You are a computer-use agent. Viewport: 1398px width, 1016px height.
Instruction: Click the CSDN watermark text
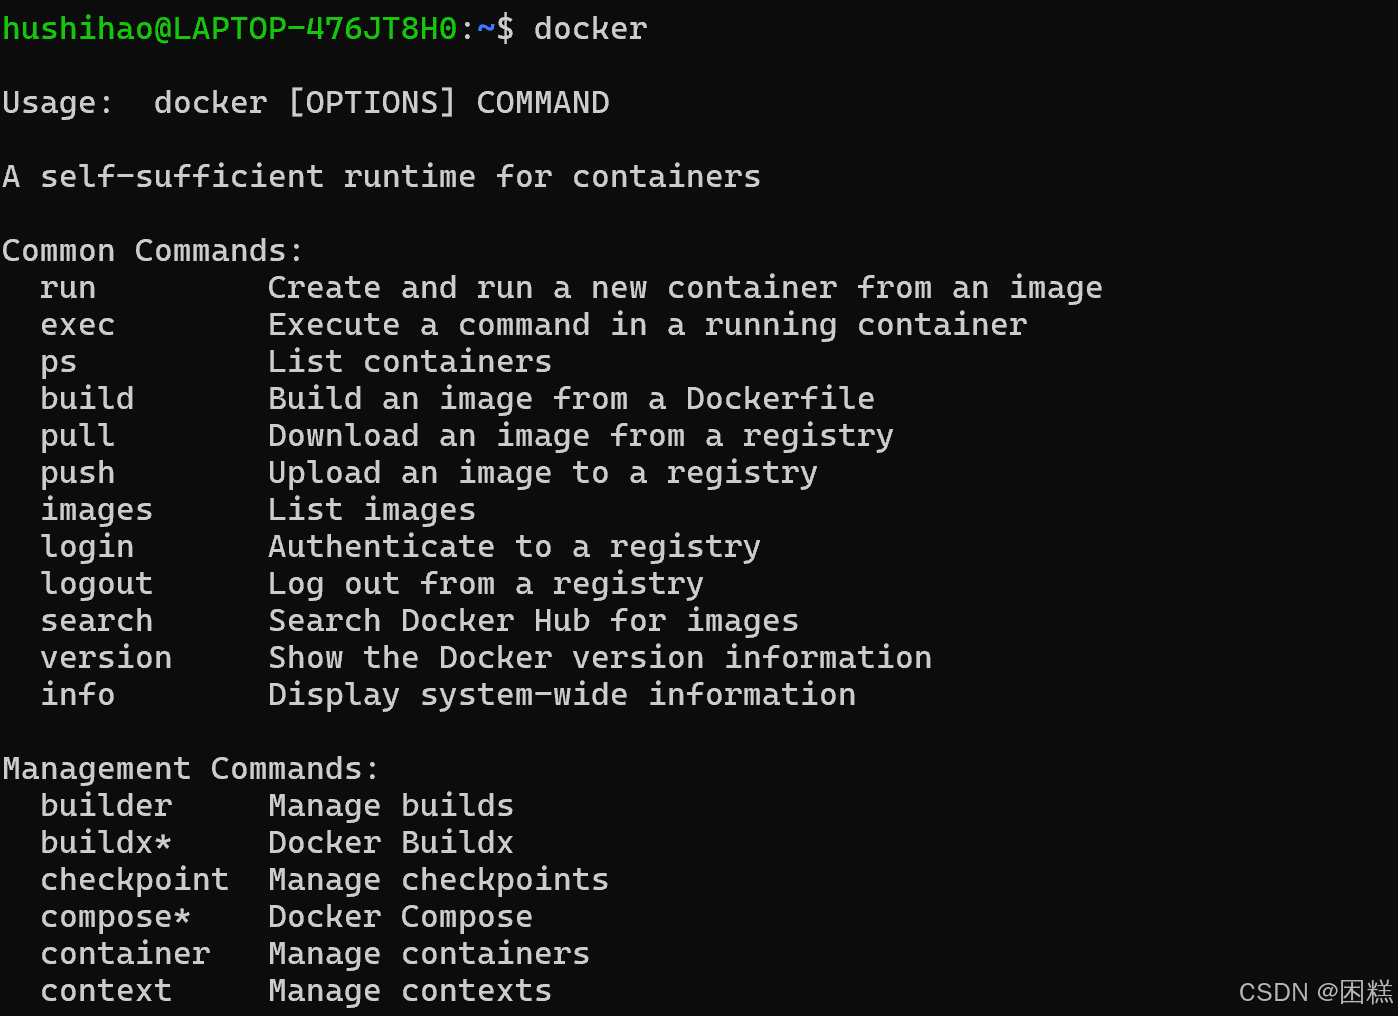(x=1315, y=992)
